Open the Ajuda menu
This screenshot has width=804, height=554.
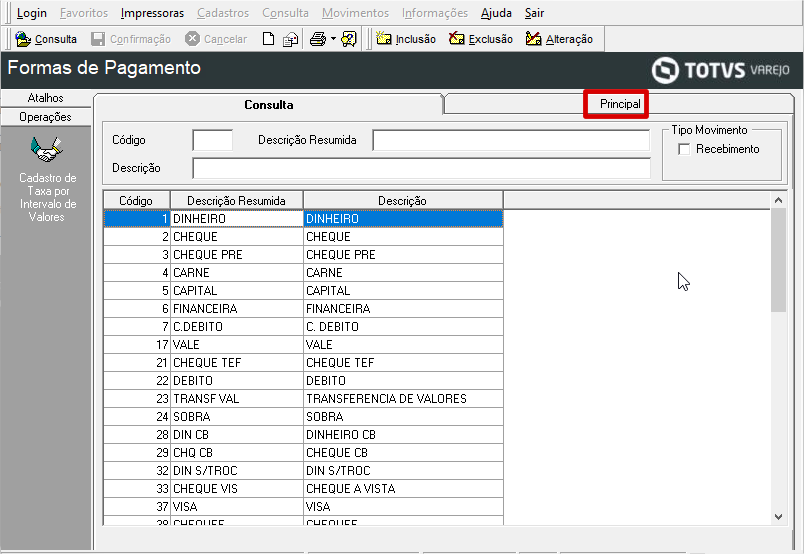(x=496, y=13)
